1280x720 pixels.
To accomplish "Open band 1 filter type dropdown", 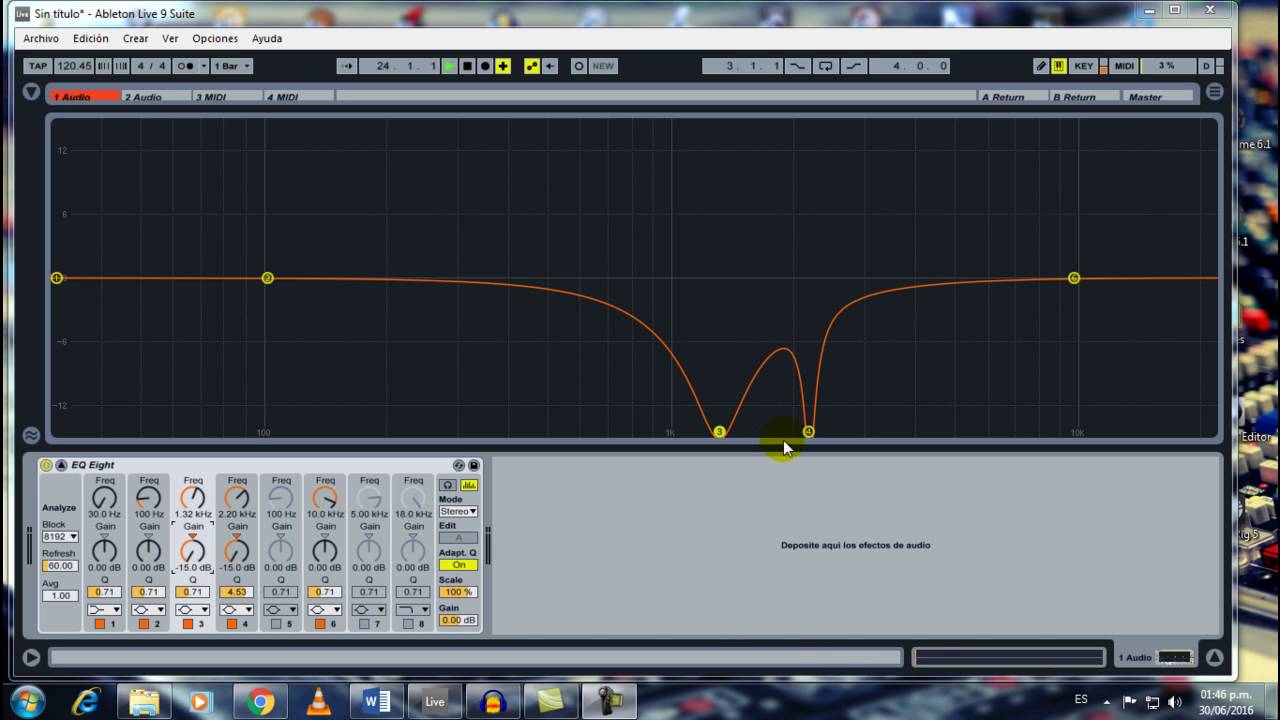I will pyautogui.click(x=104, y=610).
